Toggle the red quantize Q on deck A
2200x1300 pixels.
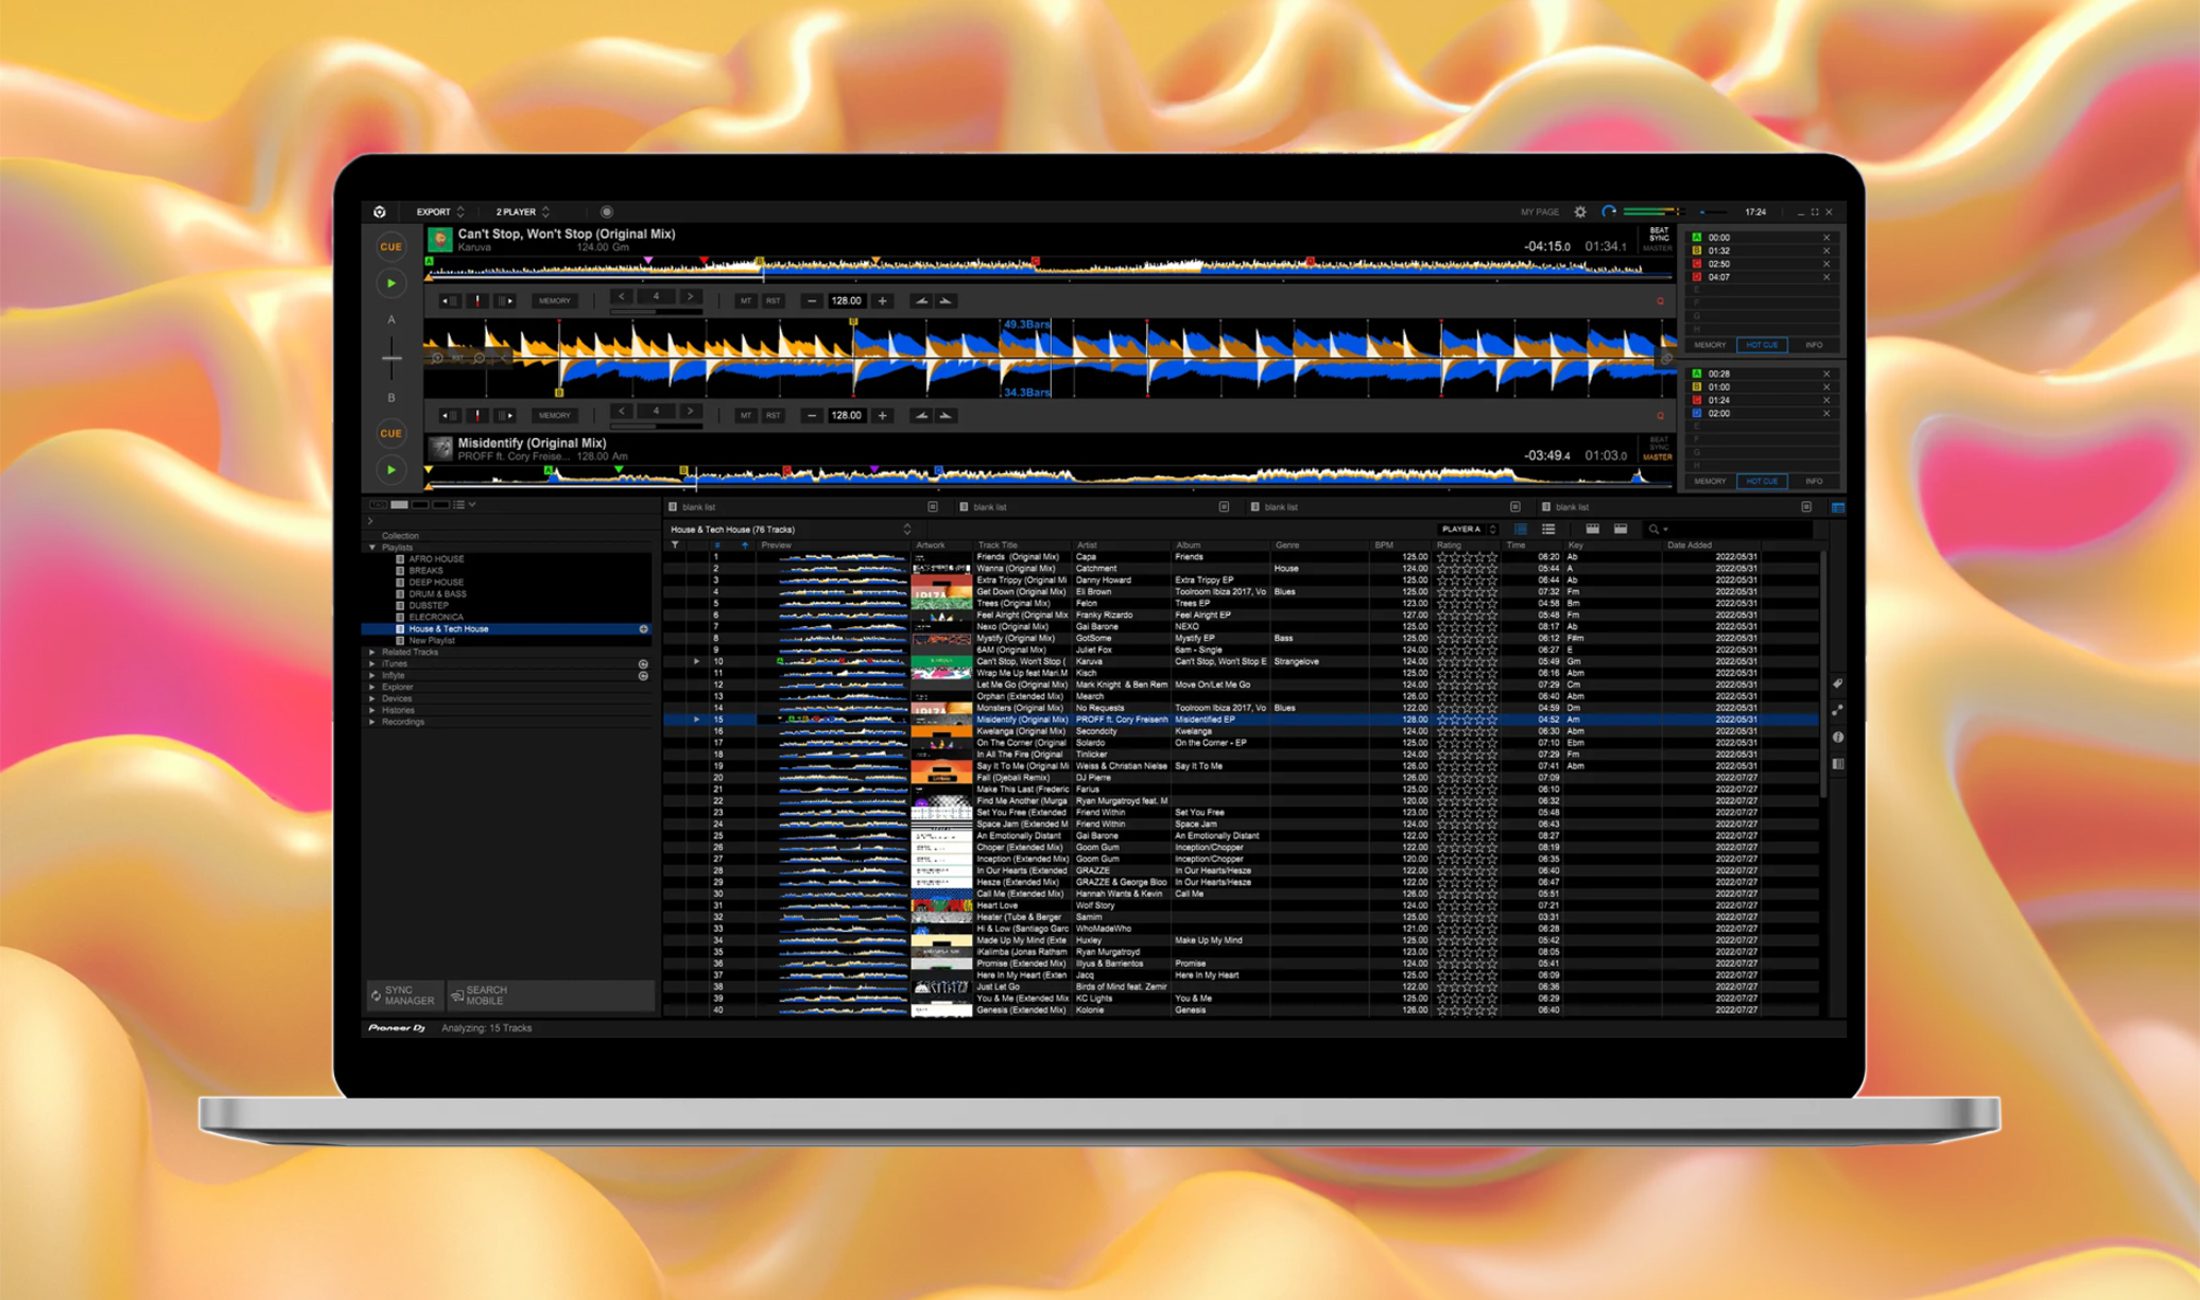1660,301
